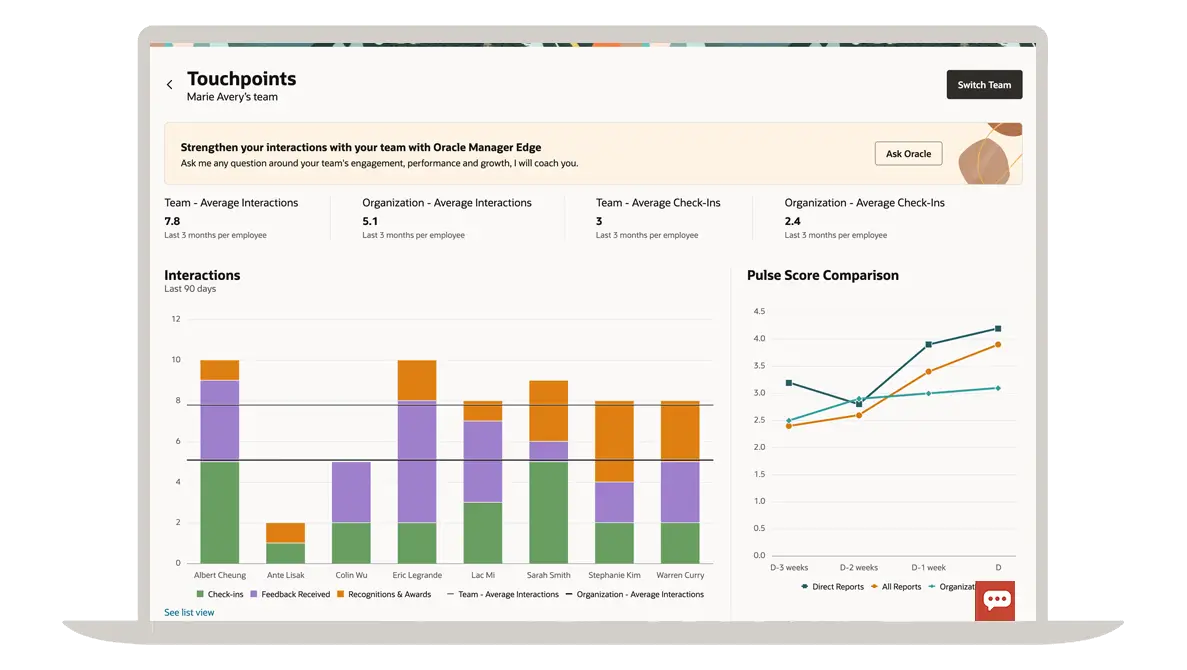Image resolution: width=1187 pixels, height=670 pixels.
Task: Click the back arrow beside Touchpoints
Action: pyautogui.click(x=169, y=85)
